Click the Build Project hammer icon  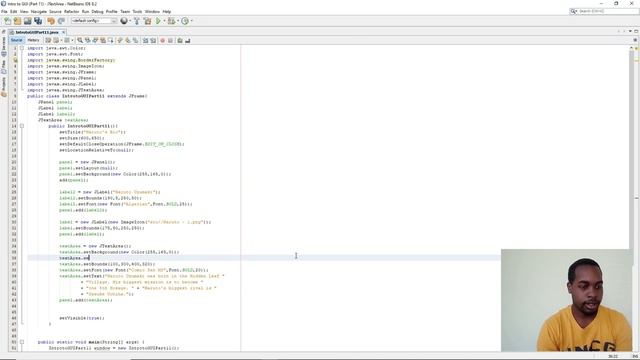point(137,21)
